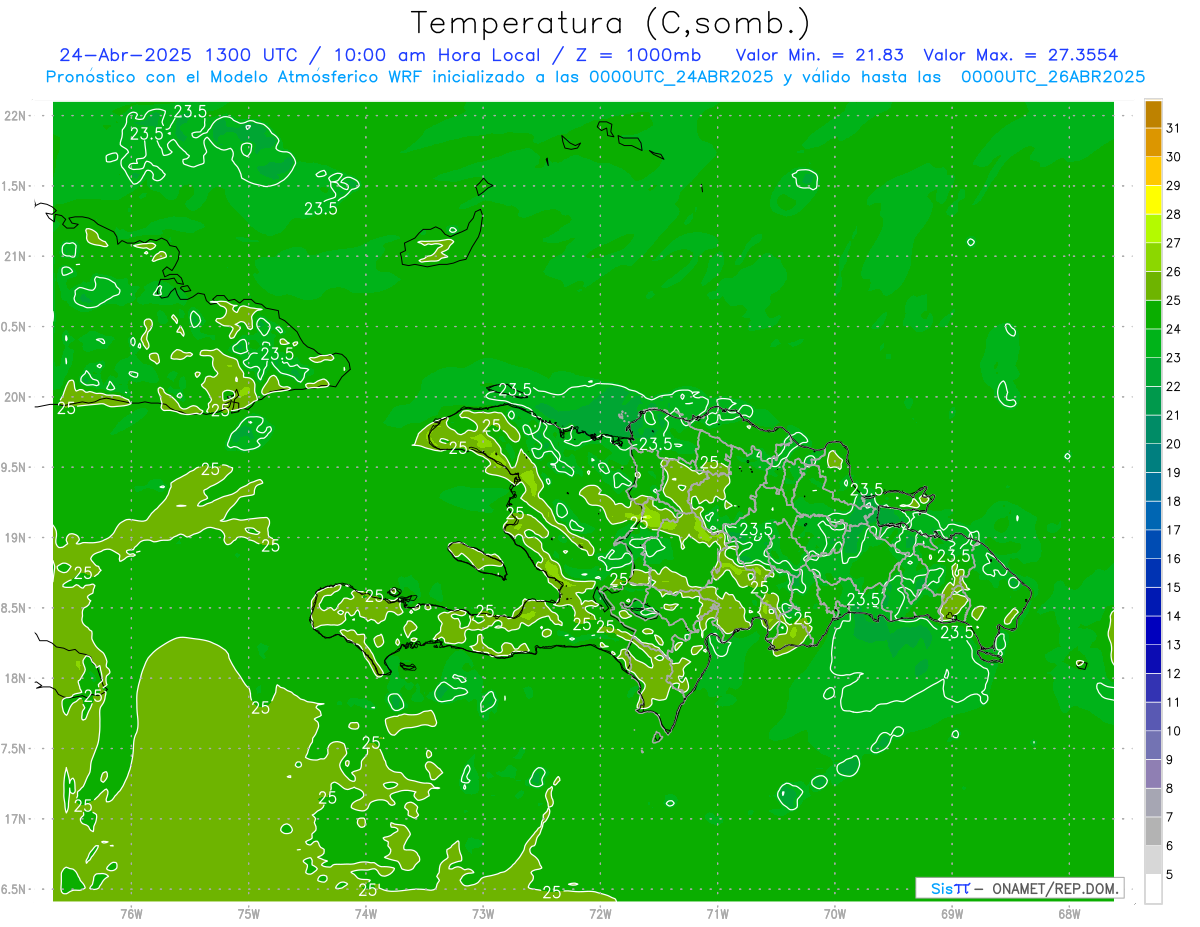The height and width of the screenshot is (927, 1200).
Task: Click the "74W" longitude label
Action: click(x=366, y=913)
